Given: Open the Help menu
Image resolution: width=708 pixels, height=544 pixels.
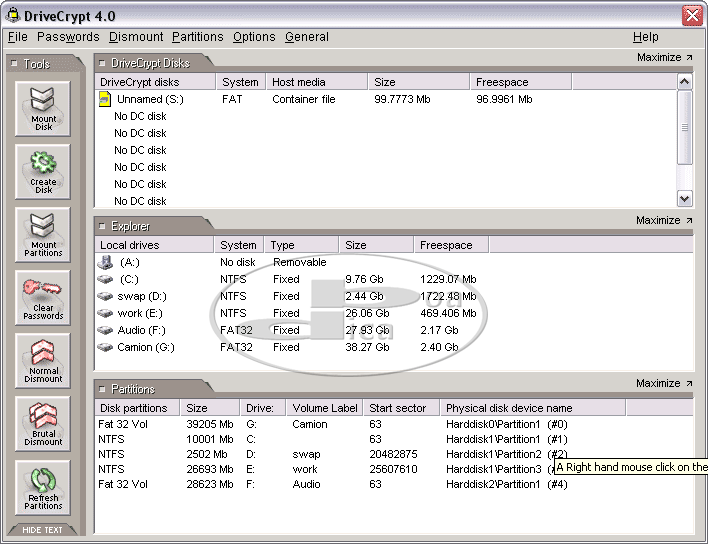Looking at the screenshot, I should coord(645,37).
